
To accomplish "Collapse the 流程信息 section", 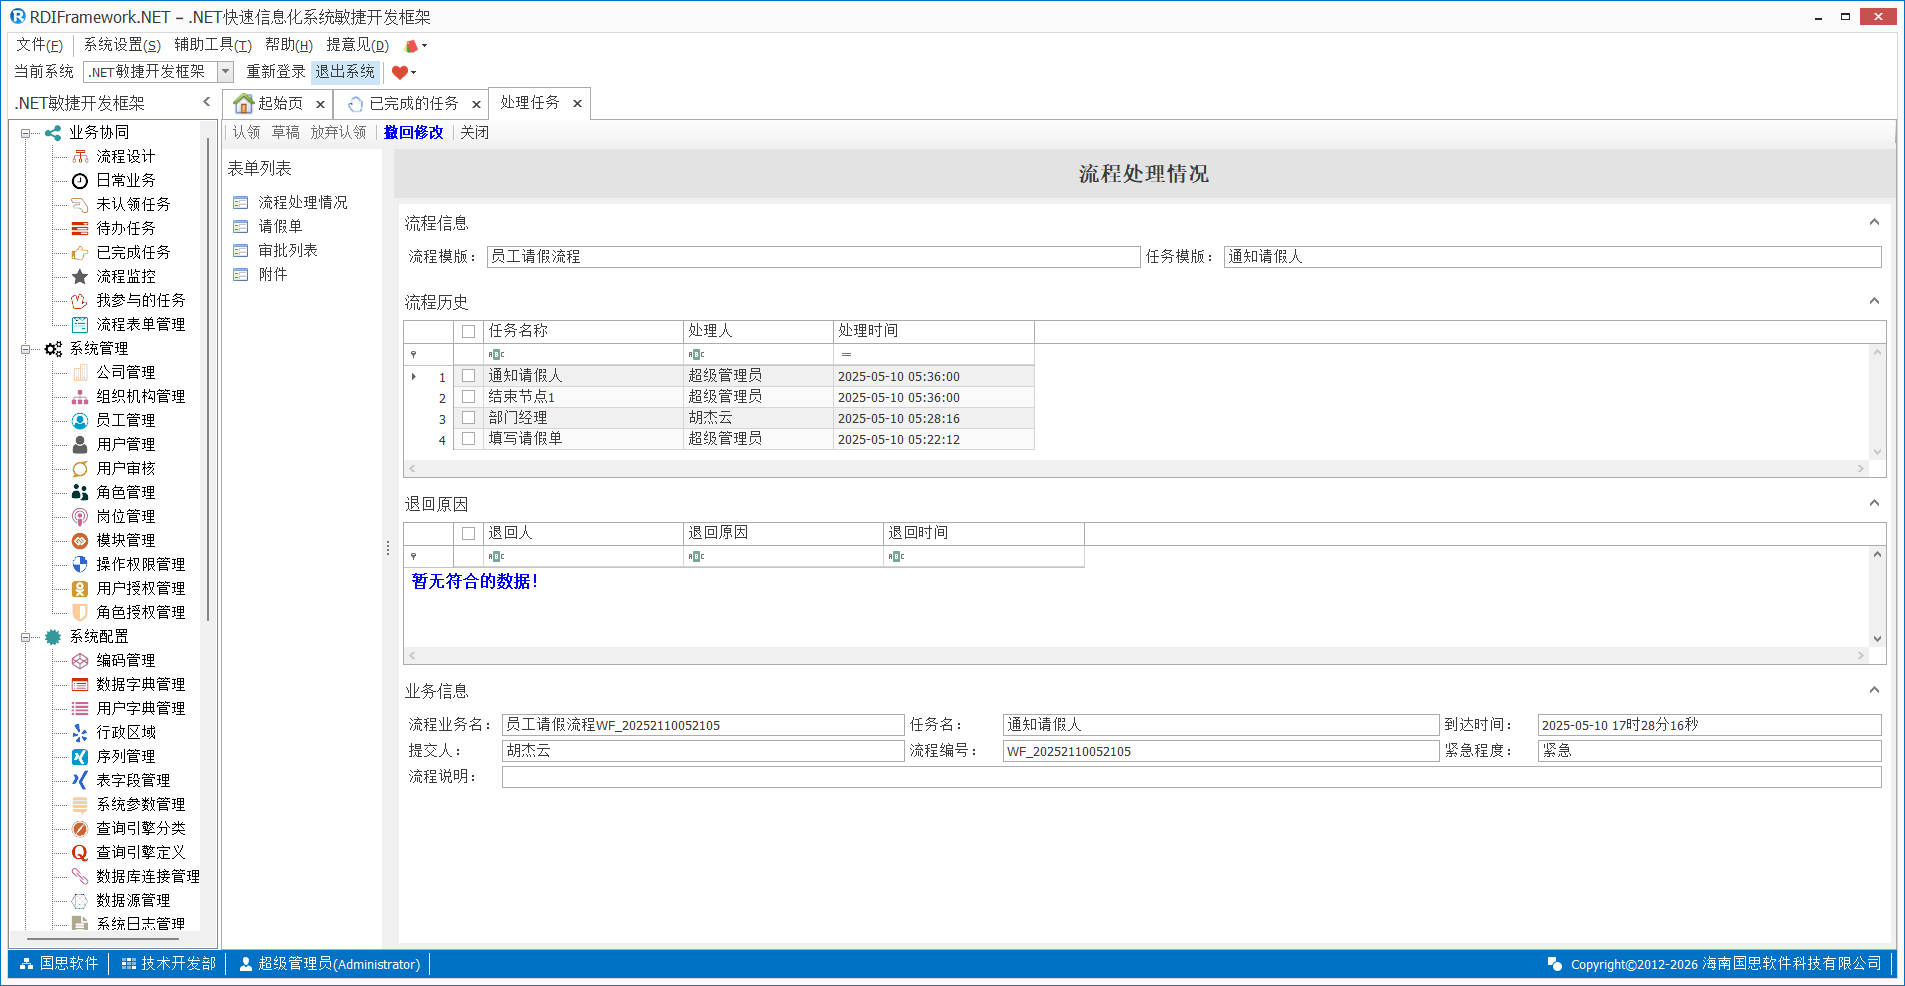I will point(1874,222).
